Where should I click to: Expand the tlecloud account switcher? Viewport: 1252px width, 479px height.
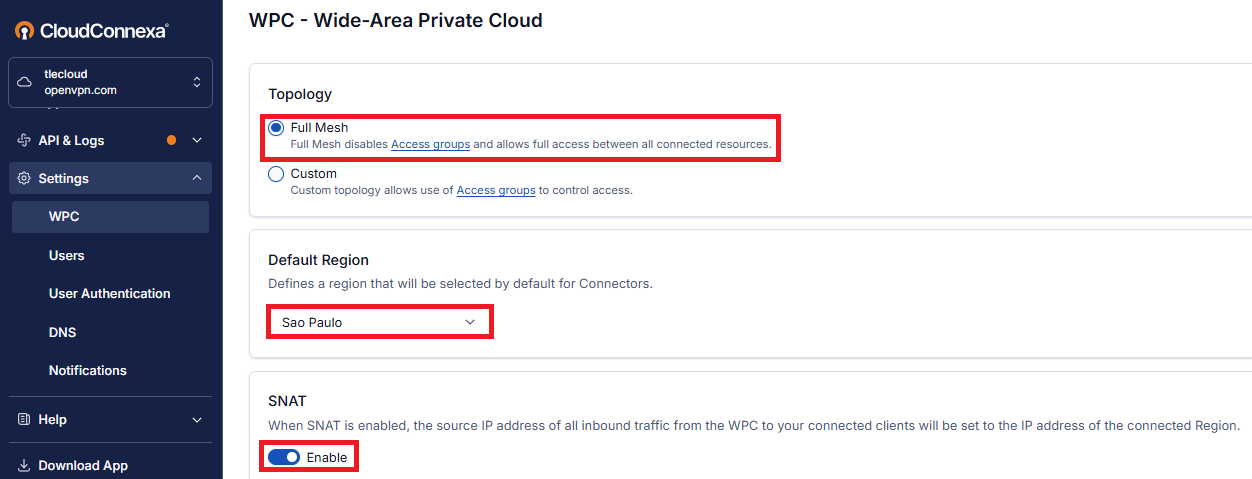click(196, 82)
